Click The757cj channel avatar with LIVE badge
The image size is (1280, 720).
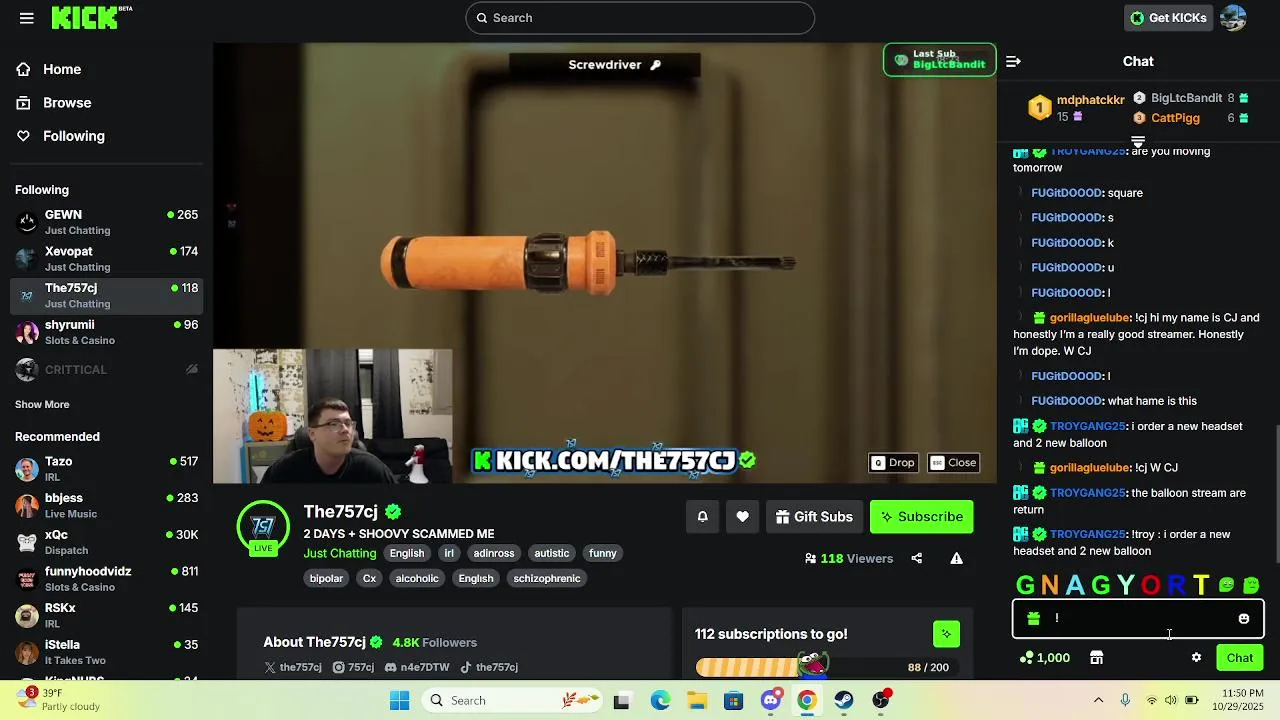point(263,526)
